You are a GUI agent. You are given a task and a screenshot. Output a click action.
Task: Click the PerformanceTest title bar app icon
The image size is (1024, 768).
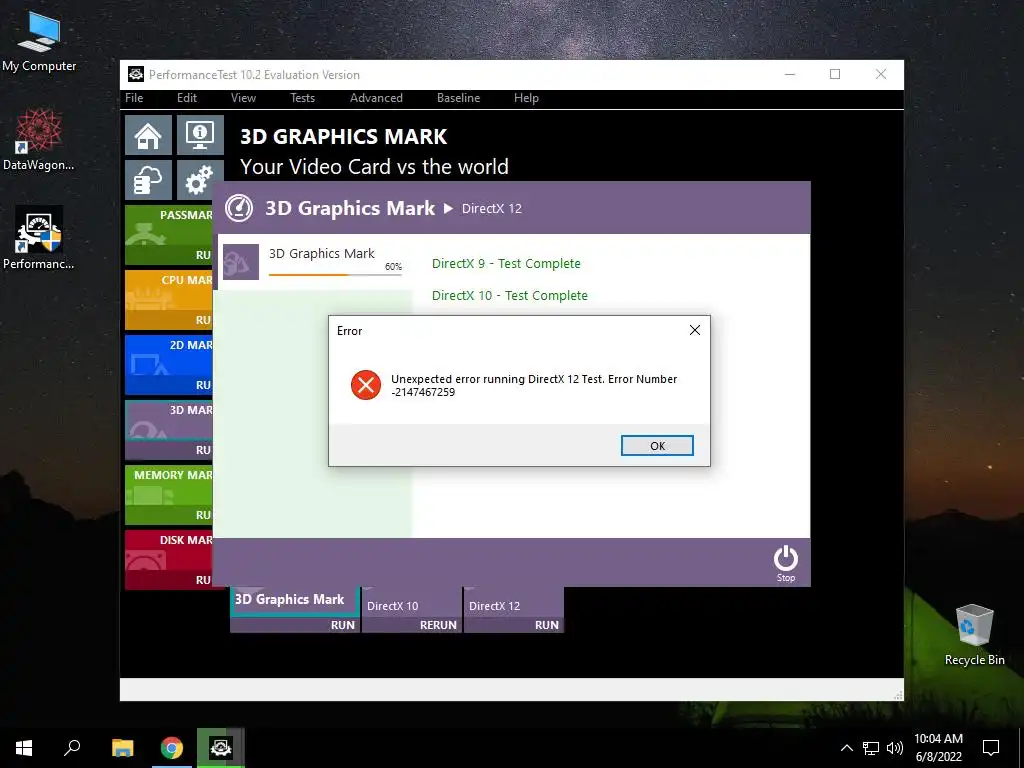[x=136, y=74]
